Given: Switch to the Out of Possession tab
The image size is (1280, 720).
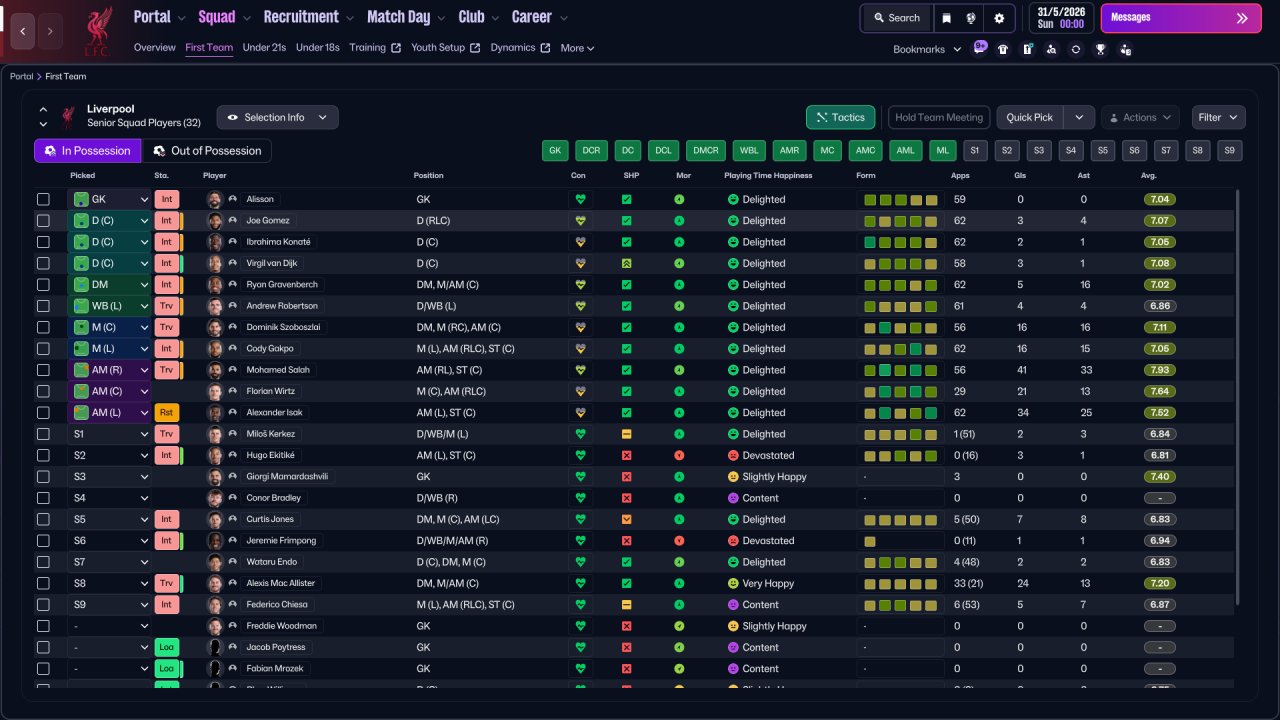Looking at the screenshot, I should (206, 151).
